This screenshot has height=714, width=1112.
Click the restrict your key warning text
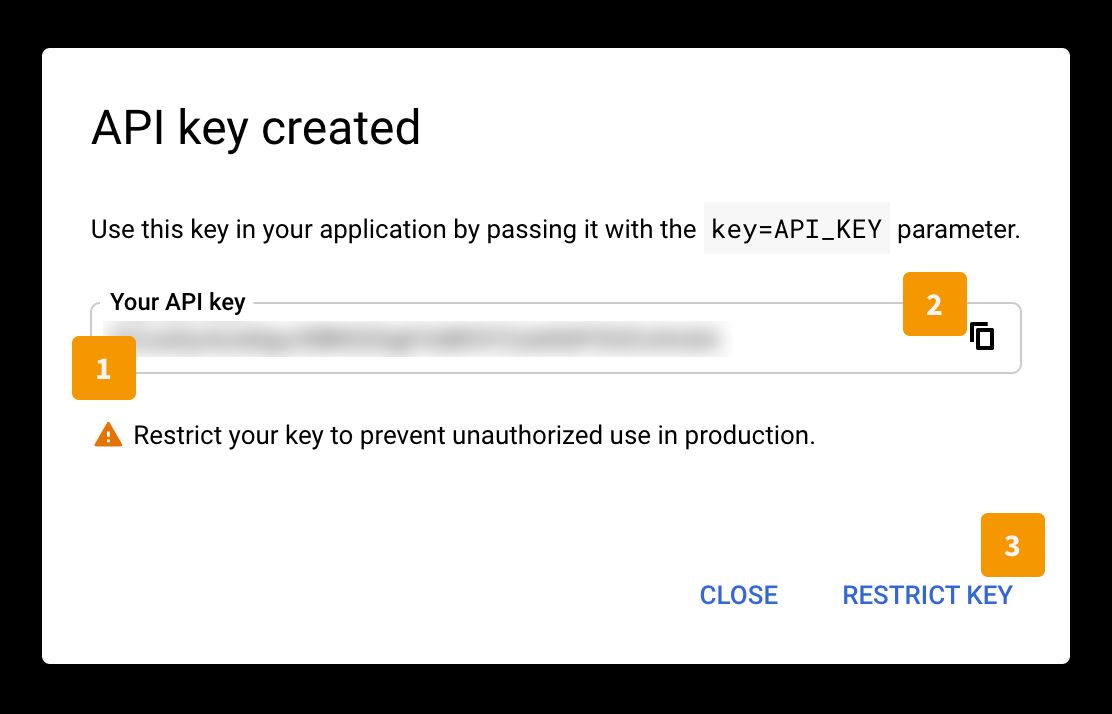474,435
